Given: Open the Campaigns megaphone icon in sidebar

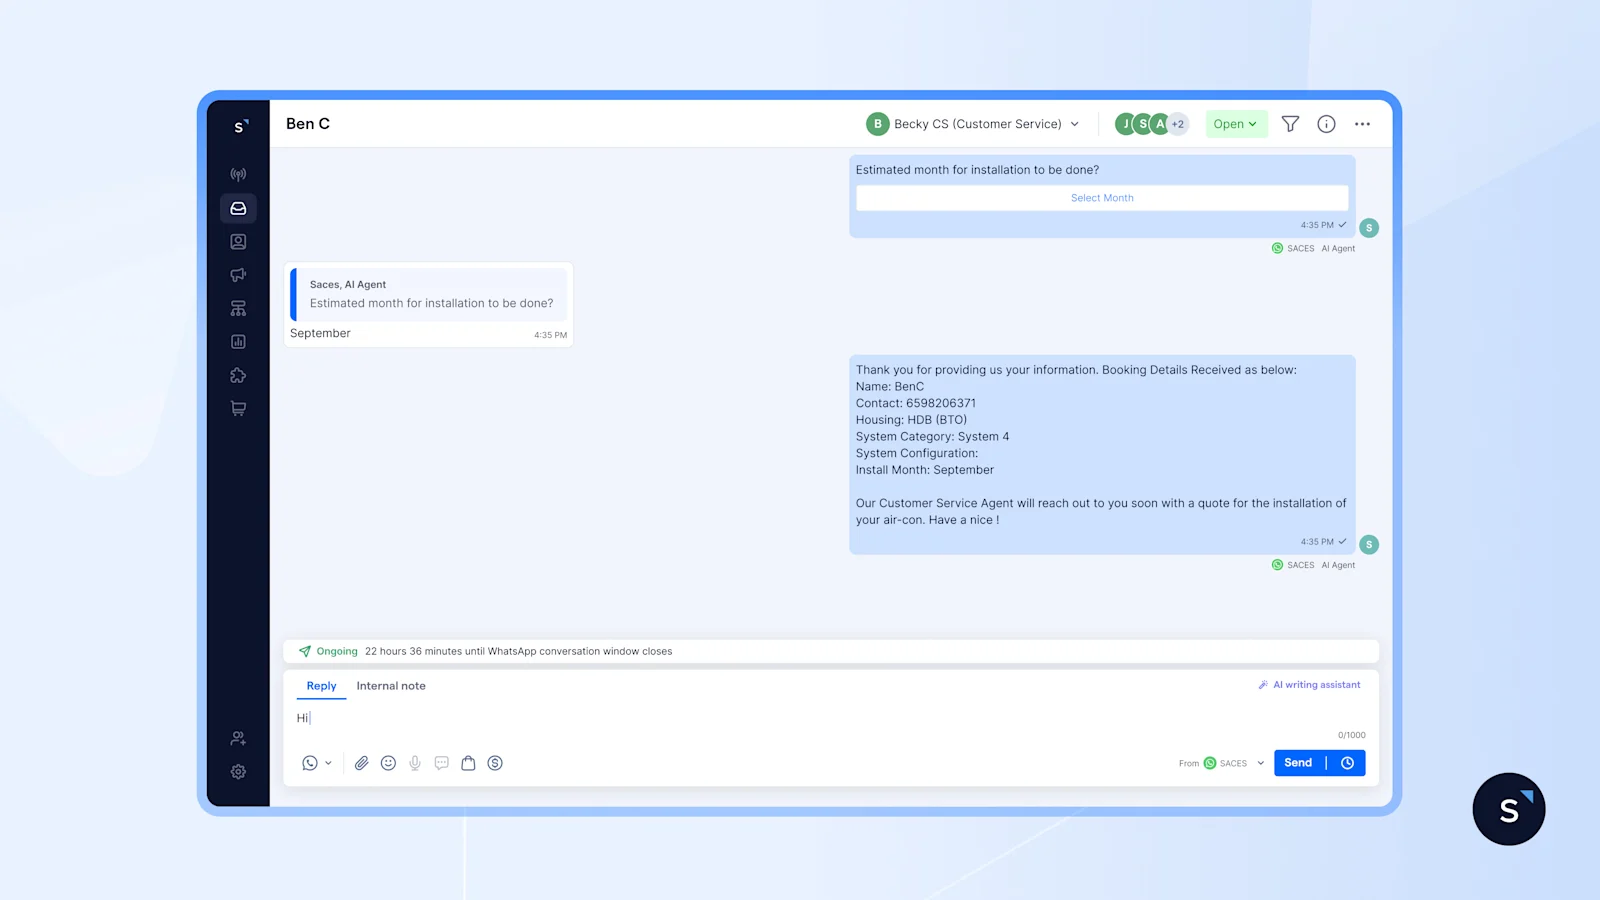Looking at the screenshot, I should pos(238,275).
